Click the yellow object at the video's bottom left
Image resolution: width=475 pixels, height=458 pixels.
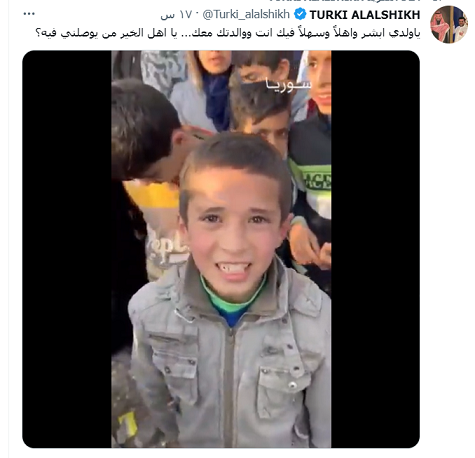[x=128, y=424]
